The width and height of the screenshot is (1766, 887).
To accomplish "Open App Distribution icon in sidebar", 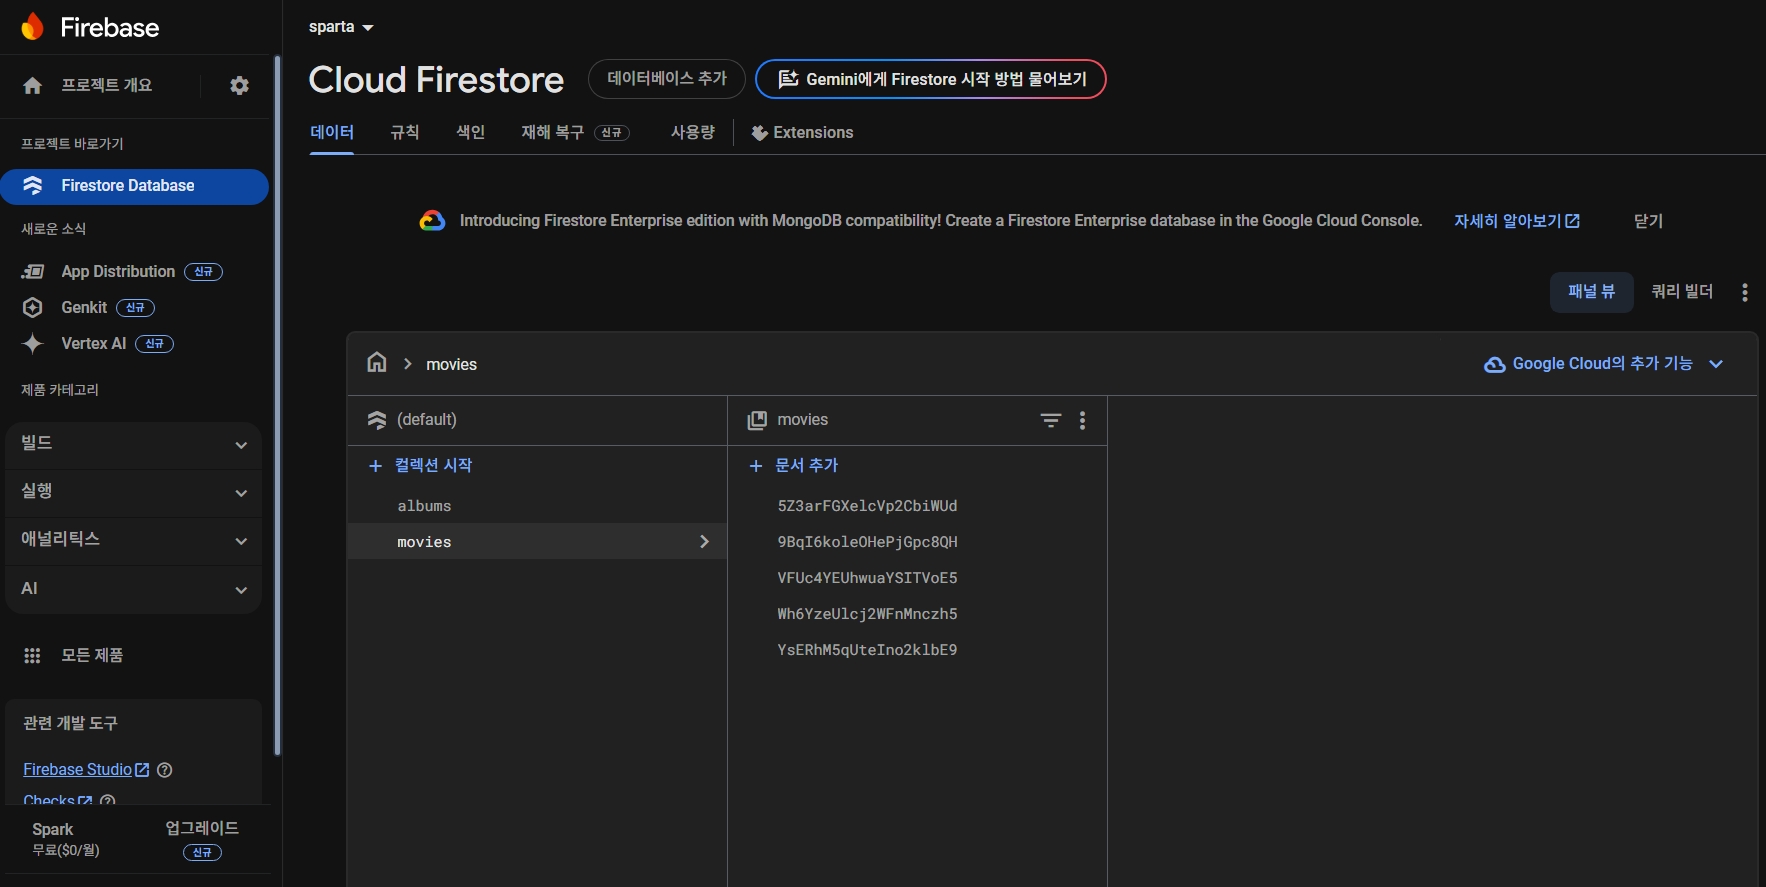I will point(33,272).
